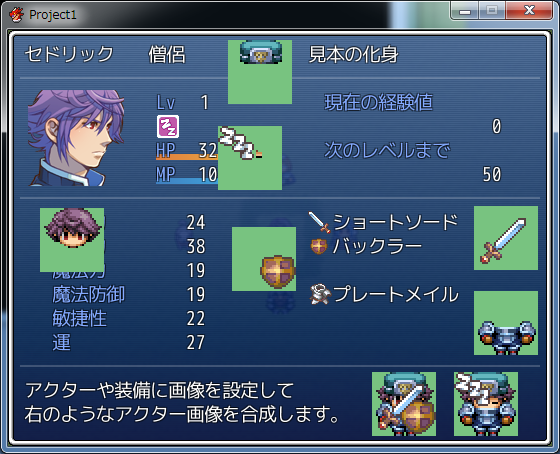Click the brown-haired chibi head tile
Image resolution: width=560 pixels, height=454 pixels.
[72, 240]
